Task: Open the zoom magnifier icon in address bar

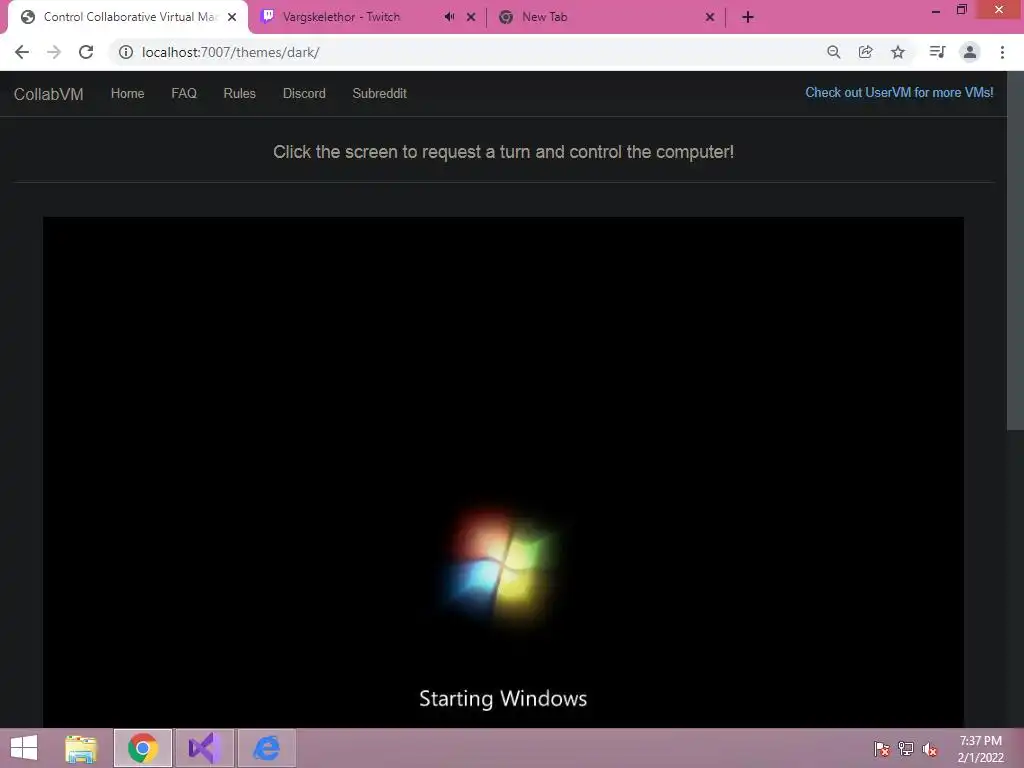Action: point(833,52)
